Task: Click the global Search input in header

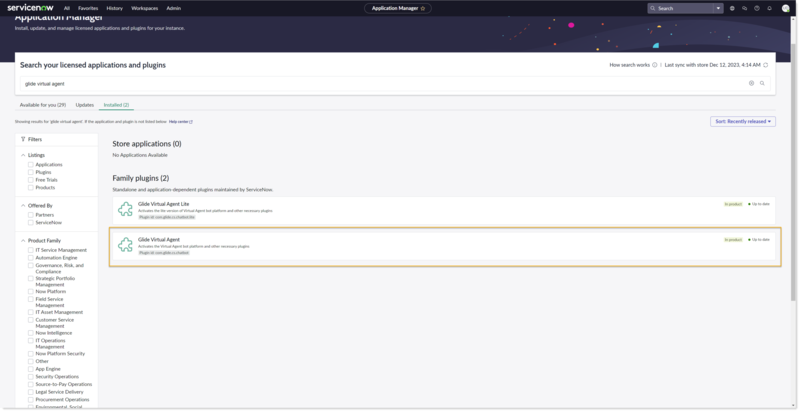Action: click(685, 8)
